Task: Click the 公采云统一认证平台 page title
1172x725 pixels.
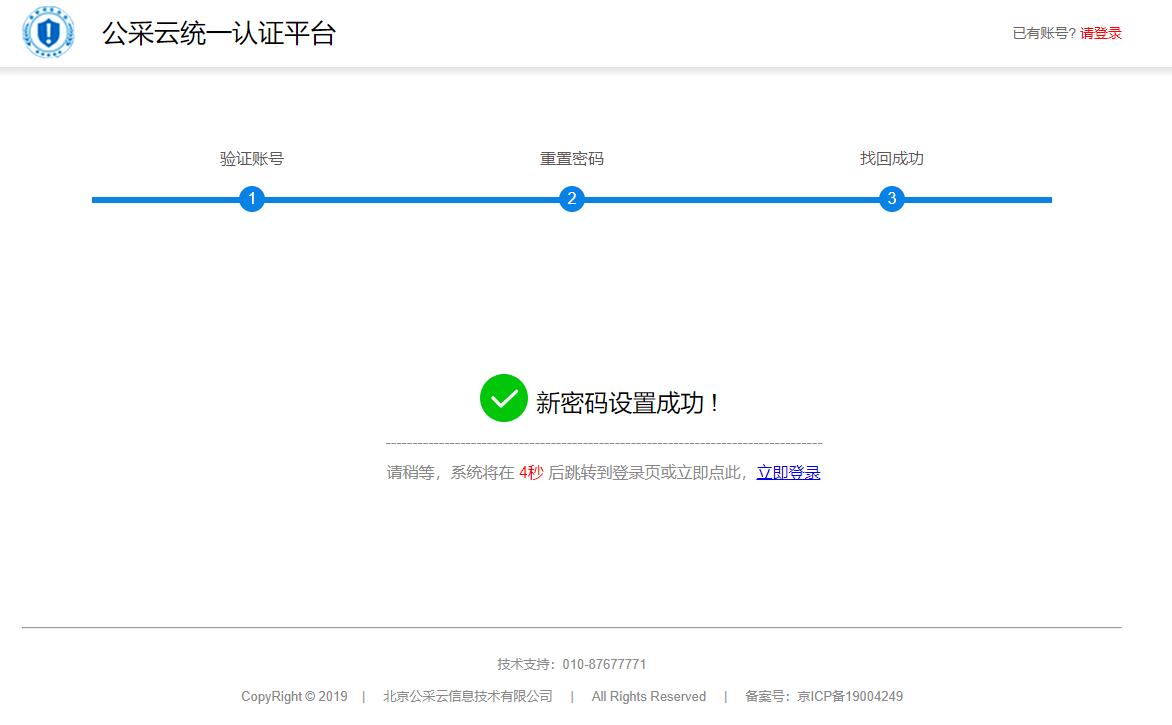Action: tap(218, 33)
